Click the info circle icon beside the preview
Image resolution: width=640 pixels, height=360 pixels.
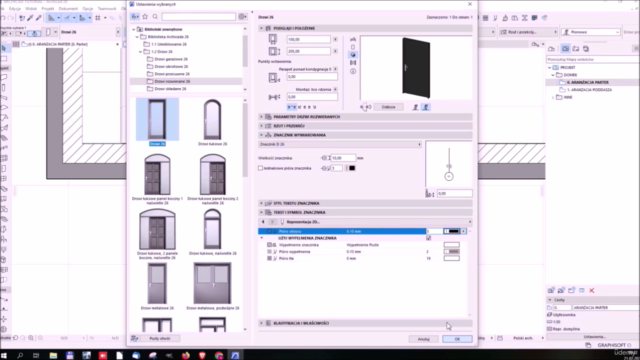(353, 71)
